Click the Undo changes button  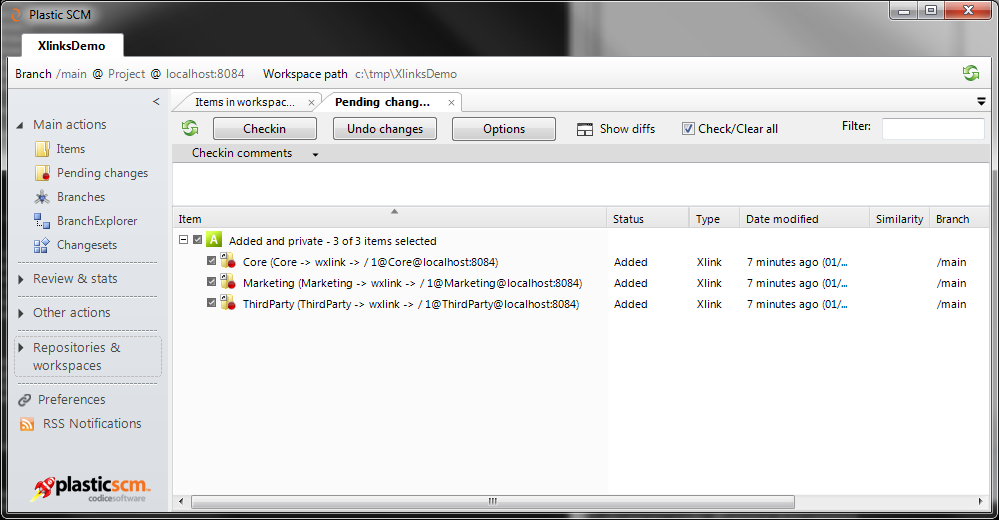pos(385,129)
